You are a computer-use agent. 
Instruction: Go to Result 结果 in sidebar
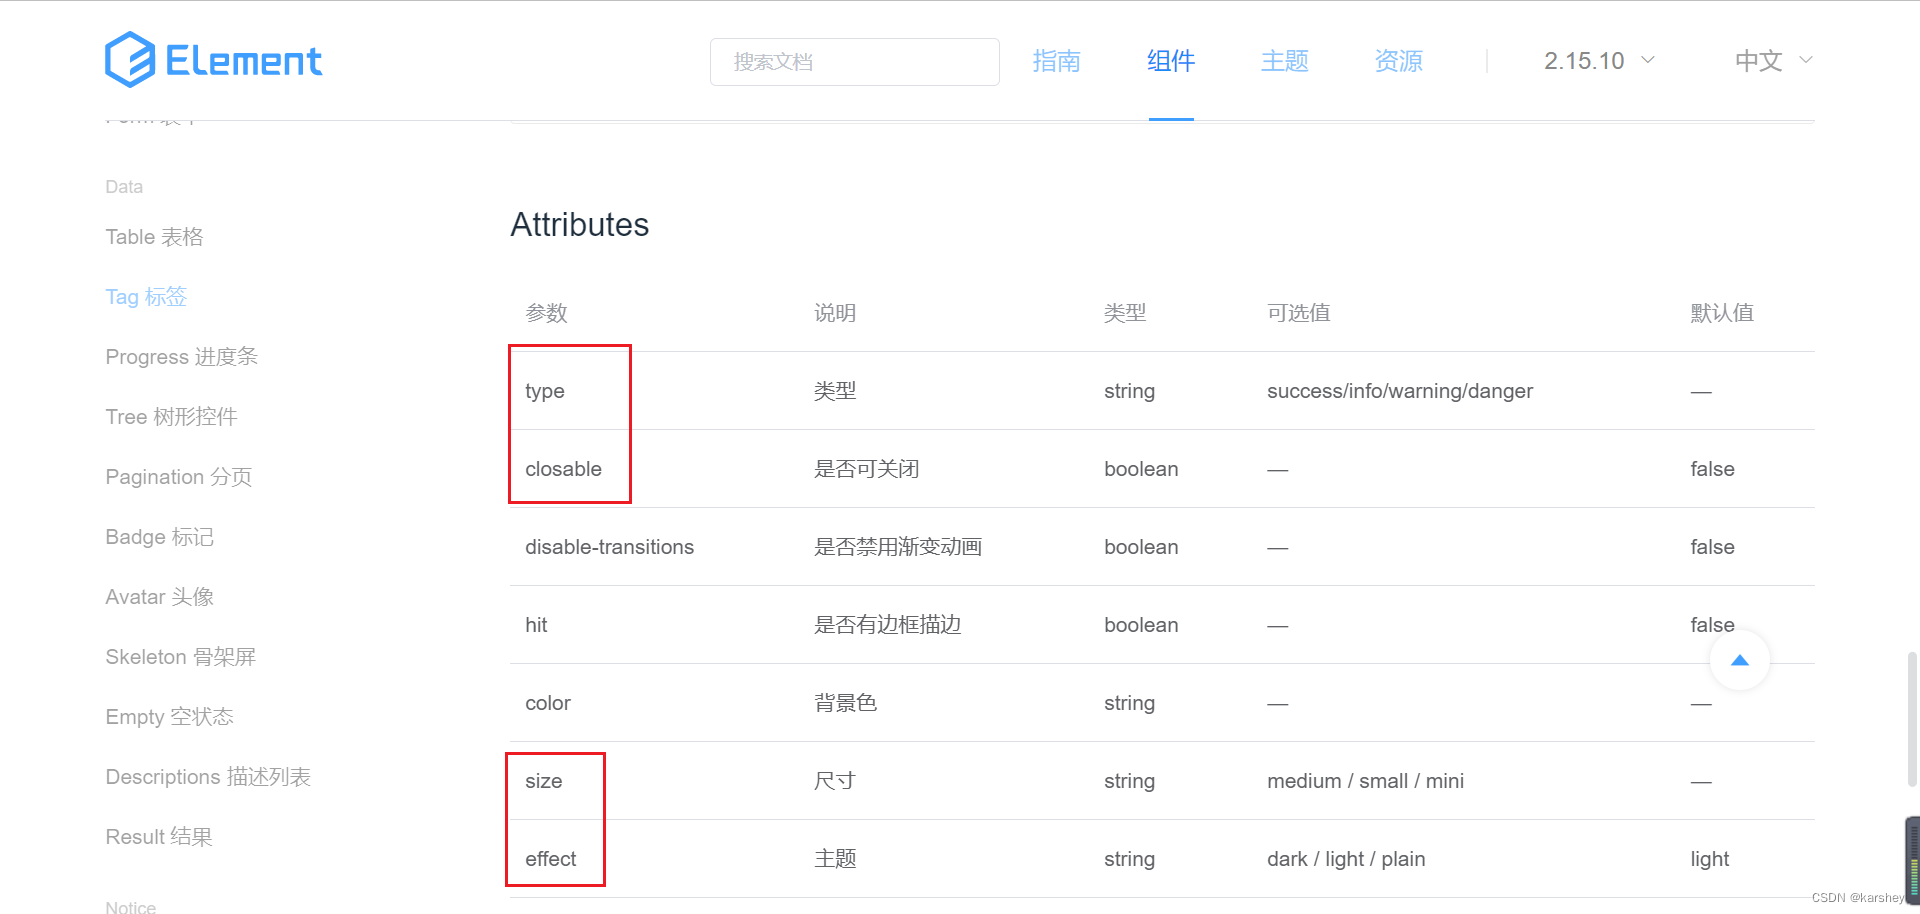pos(159,837)
